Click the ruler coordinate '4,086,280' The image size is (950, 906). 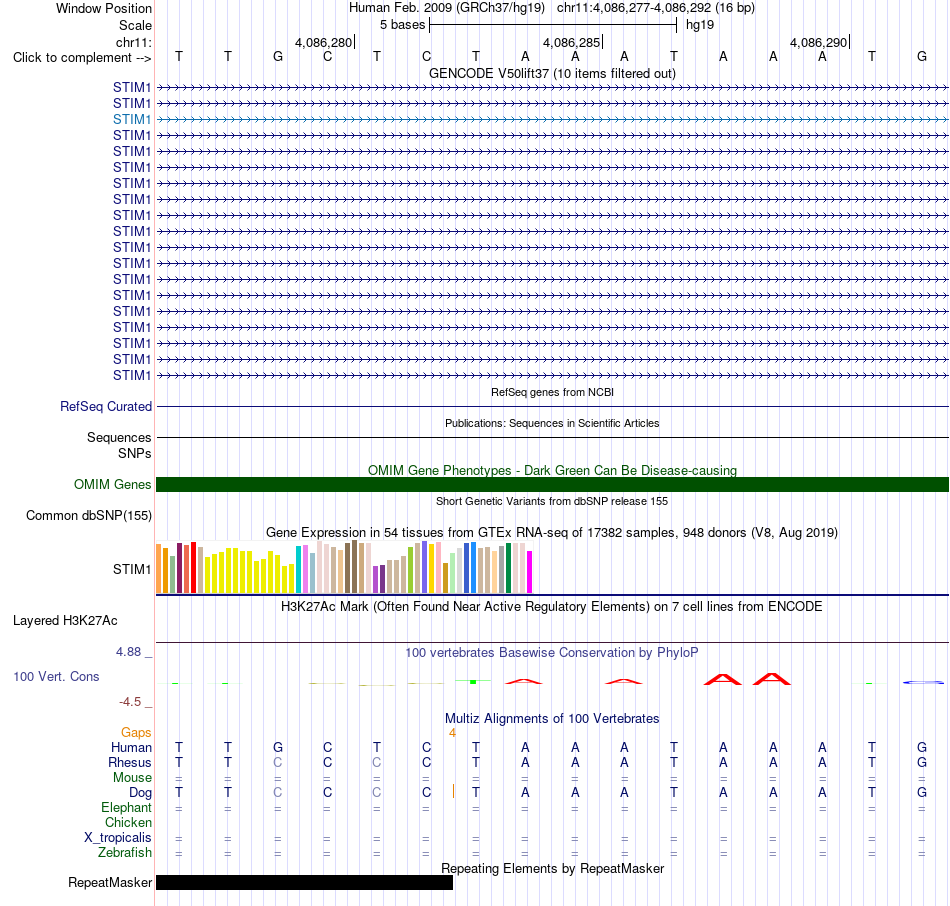323,42
